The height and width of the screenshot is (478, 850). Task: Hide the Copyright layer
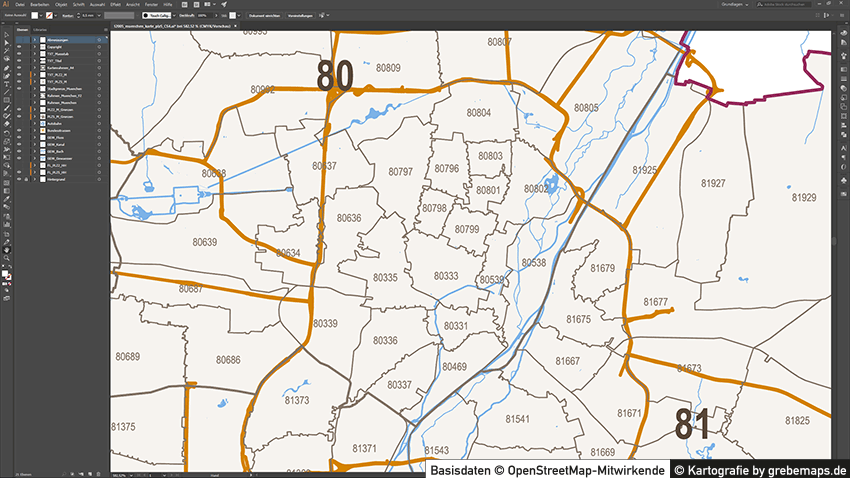point(18,46)
